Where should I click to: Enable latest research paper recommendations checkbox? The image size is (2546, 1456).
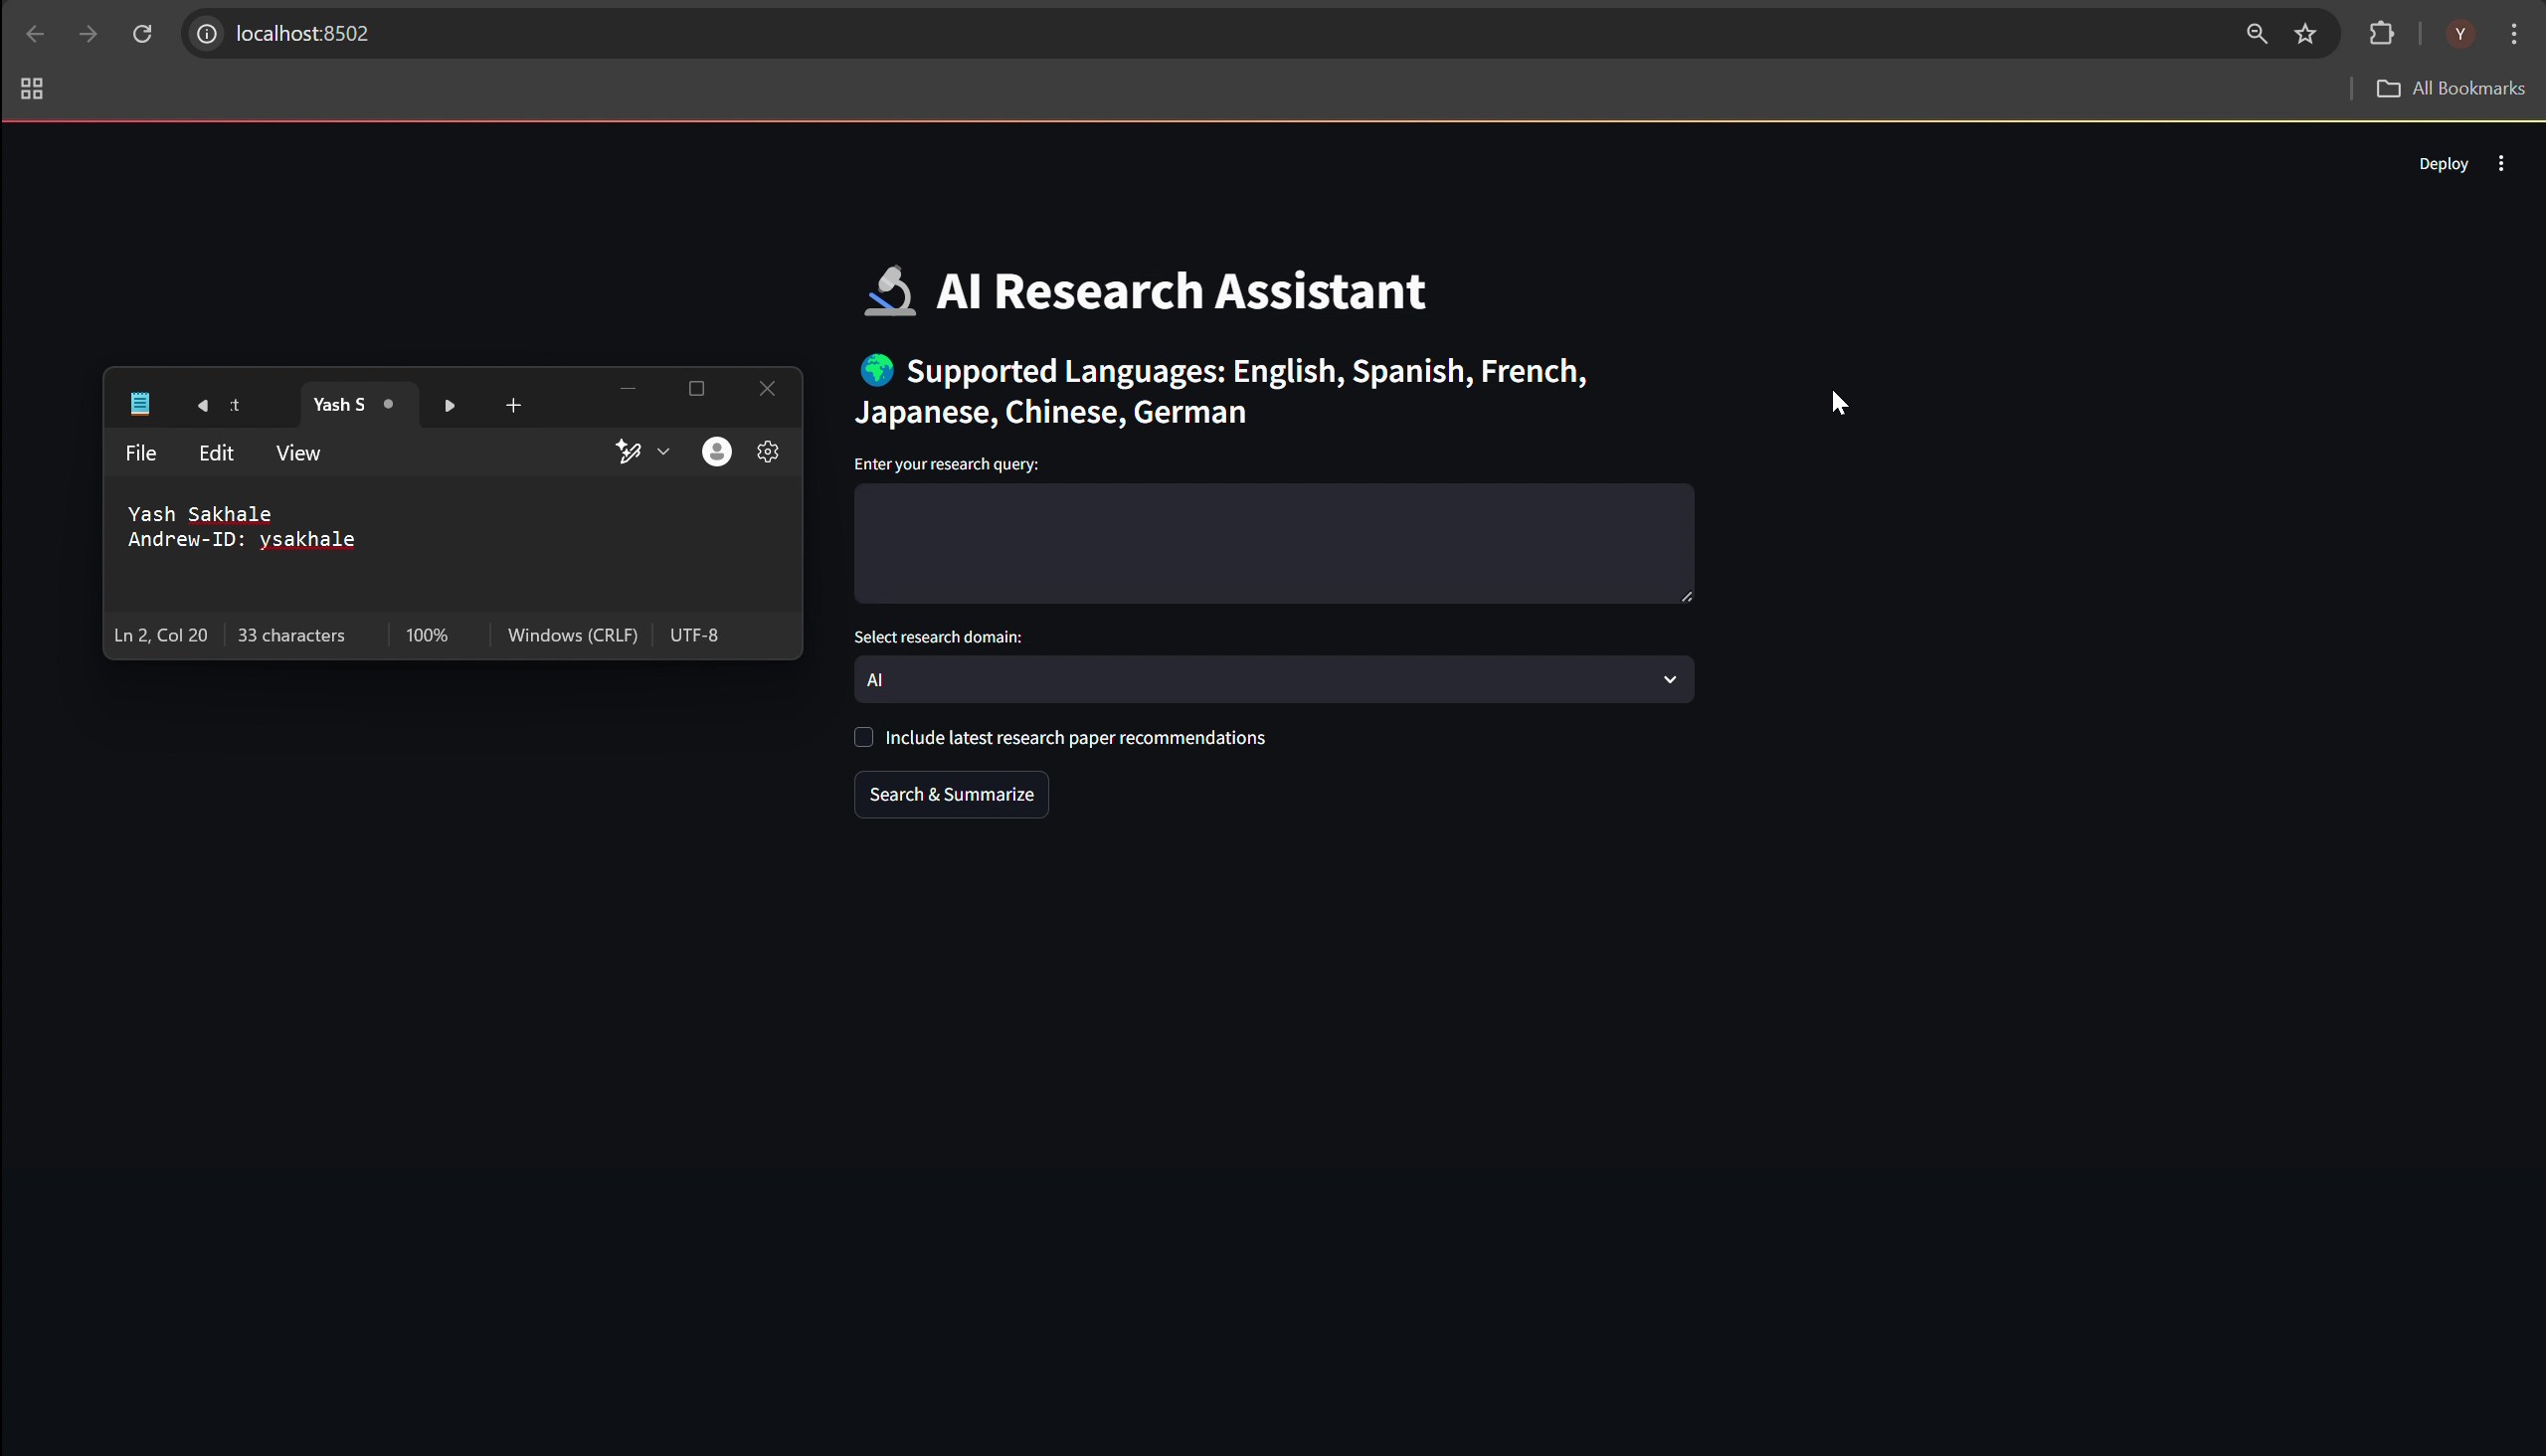pyautogui.click(x=864, y=737)
